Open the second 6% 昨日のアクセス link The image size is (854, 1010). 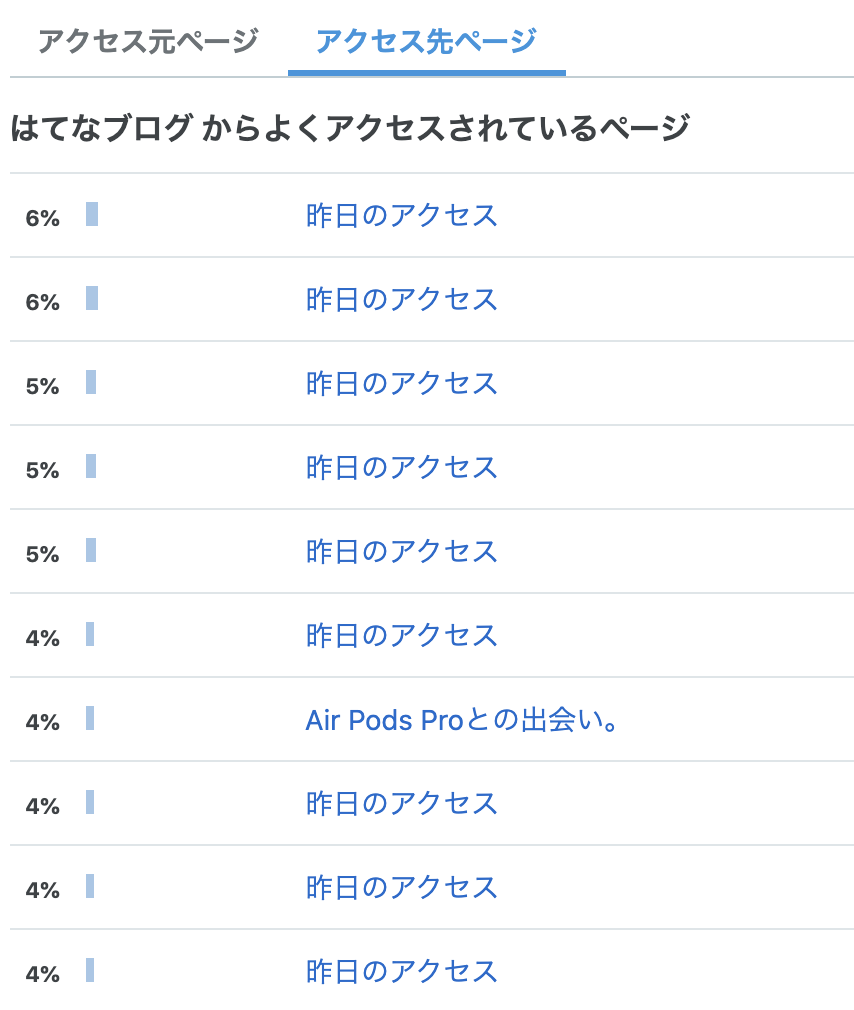pos(401,300)
